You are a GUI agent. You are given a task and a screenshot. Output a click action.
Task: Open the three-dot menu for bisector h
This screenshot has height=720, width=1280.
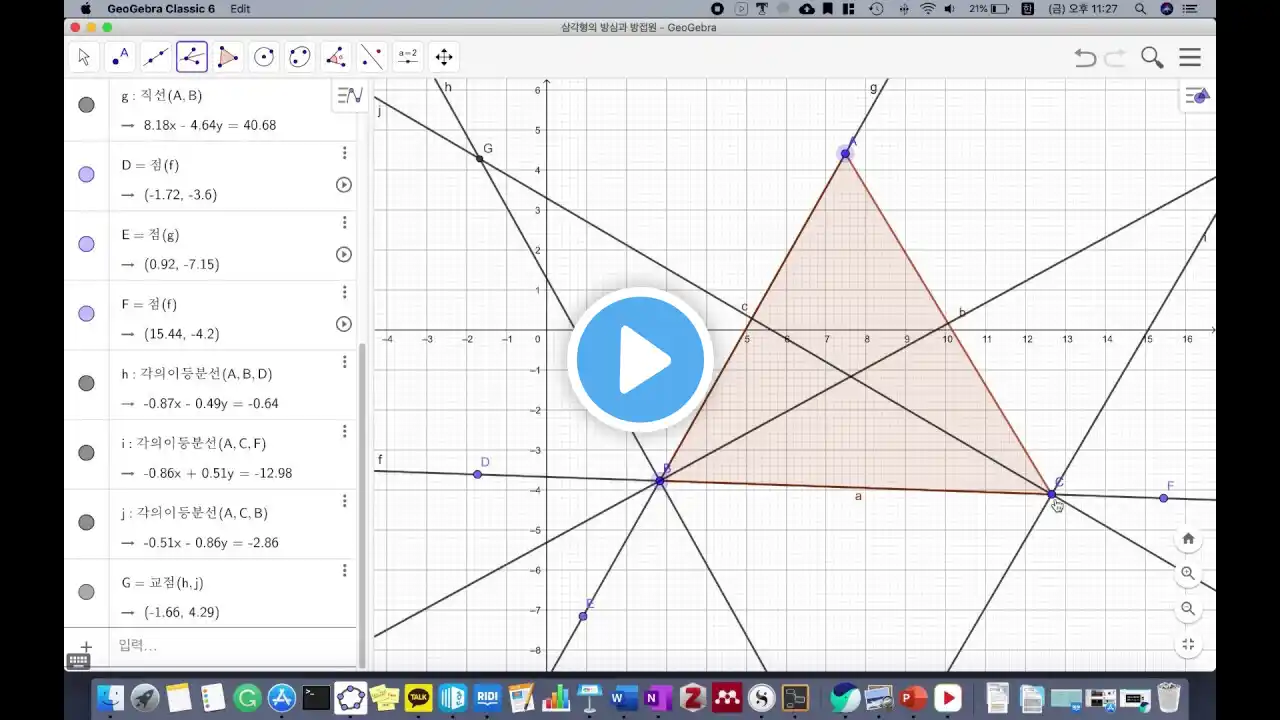click(x=344, y=362)
